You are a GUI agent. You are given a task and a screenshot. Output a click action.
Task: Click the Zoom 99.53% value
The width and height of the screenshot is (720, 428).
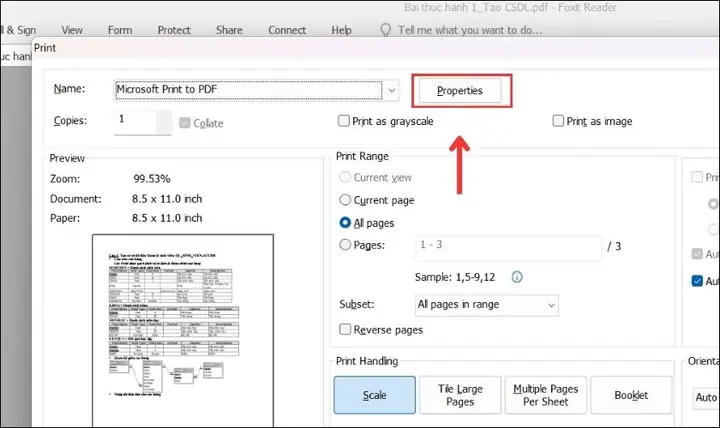point(152,179)
